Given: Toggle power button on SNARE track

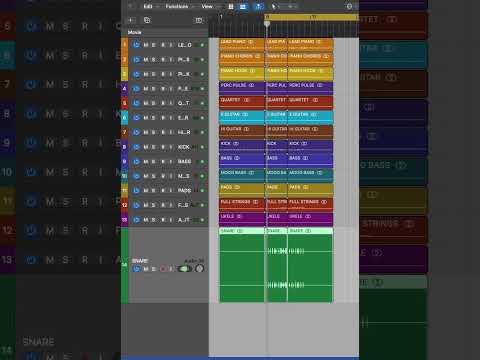Looking at the screenshot, I should [x=136, y=269].
